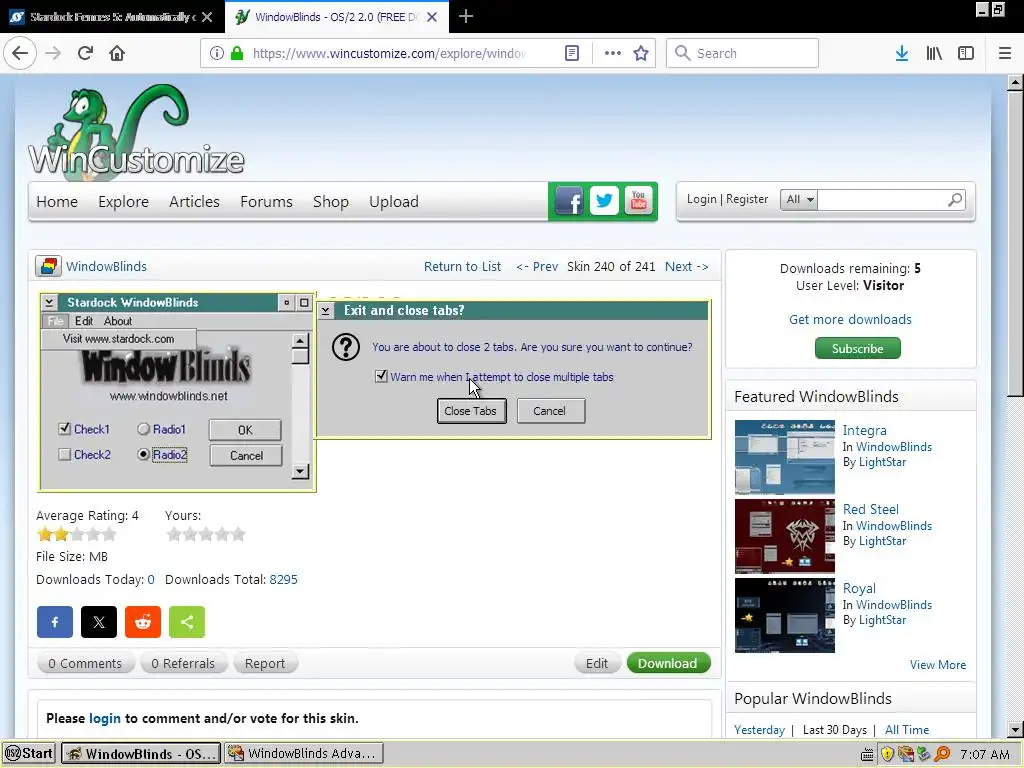This screenshot has width=1024, height=768.
Task: Open the browser home page
Action: coord(117,53)
